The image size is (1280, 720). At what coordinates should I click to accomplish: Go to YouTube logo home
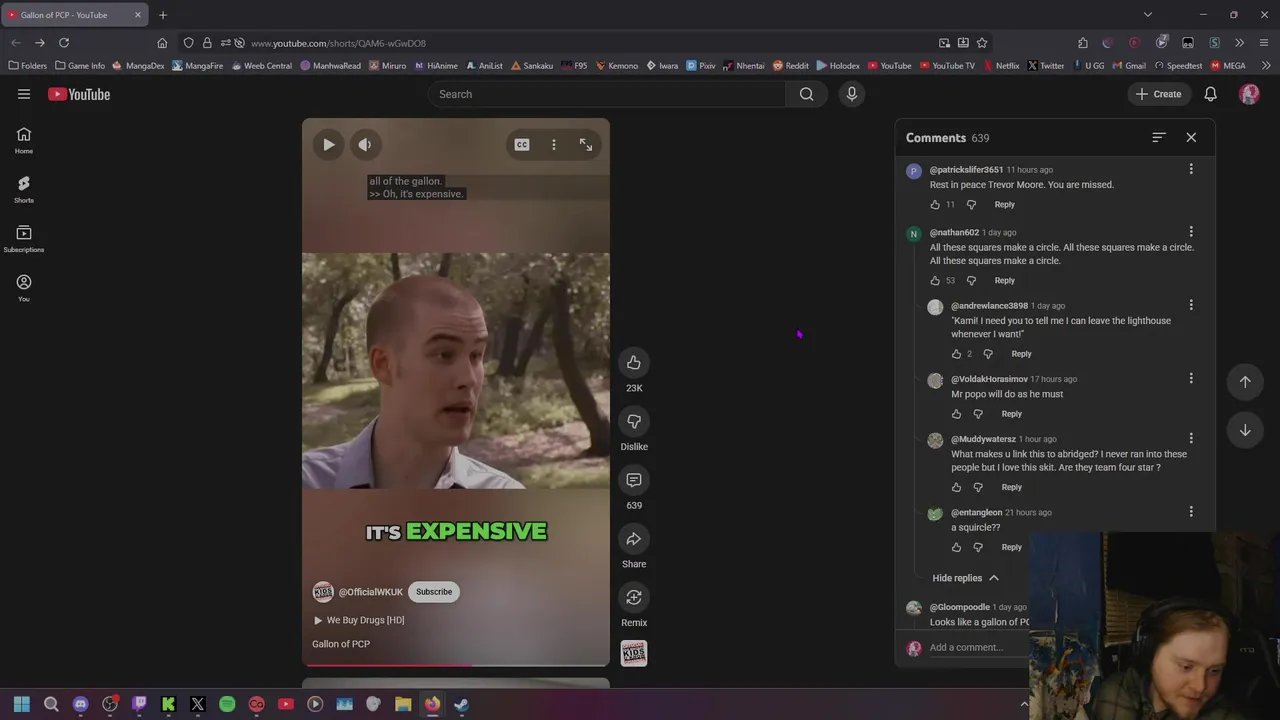(79, 94)
